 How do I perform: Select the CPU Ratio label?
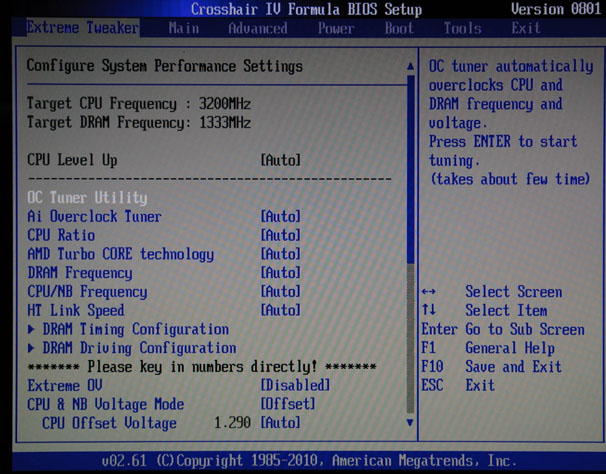(61, 235)
